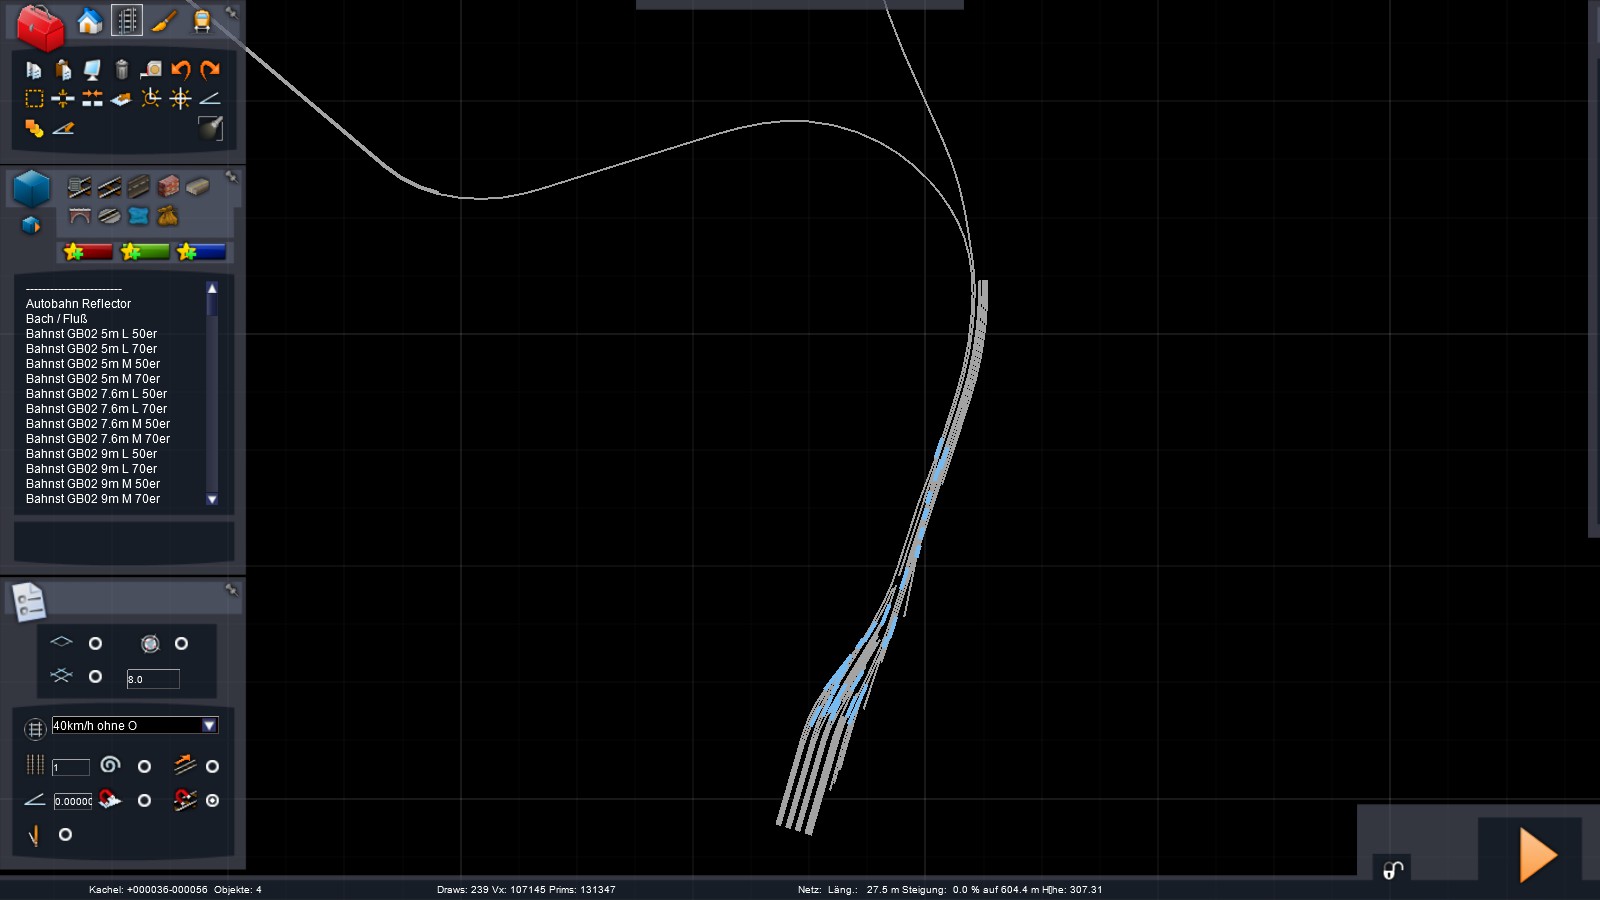Click the gradient field showing 0.00000
Viewport: 1600px width, 900px height.
pyautogui.click(x=73, y=801)
